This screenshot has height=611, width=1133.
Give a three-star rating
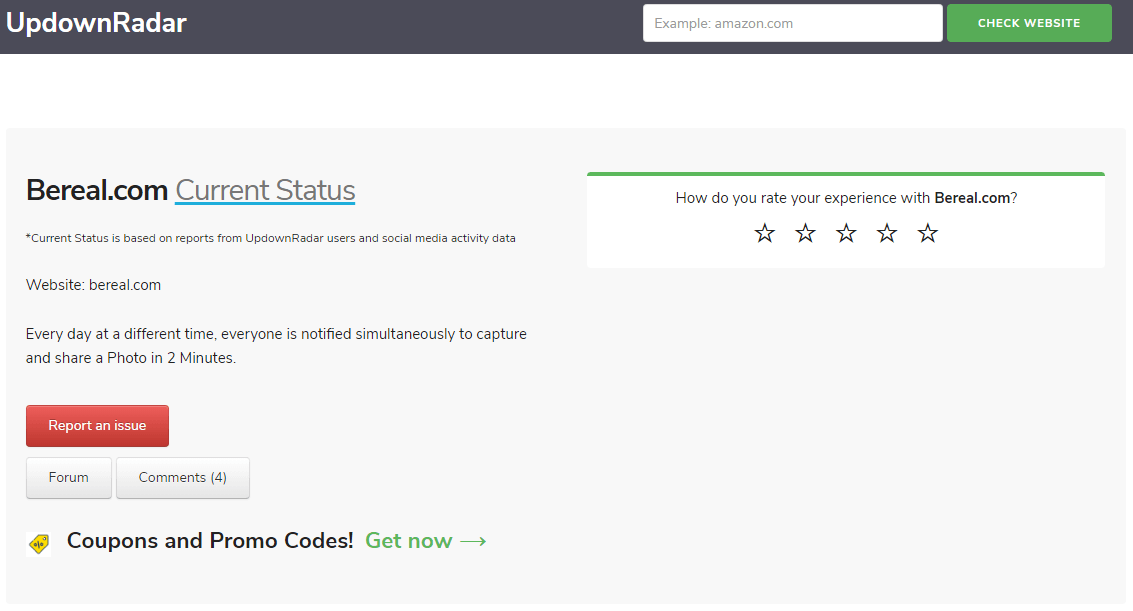(846, 233)
